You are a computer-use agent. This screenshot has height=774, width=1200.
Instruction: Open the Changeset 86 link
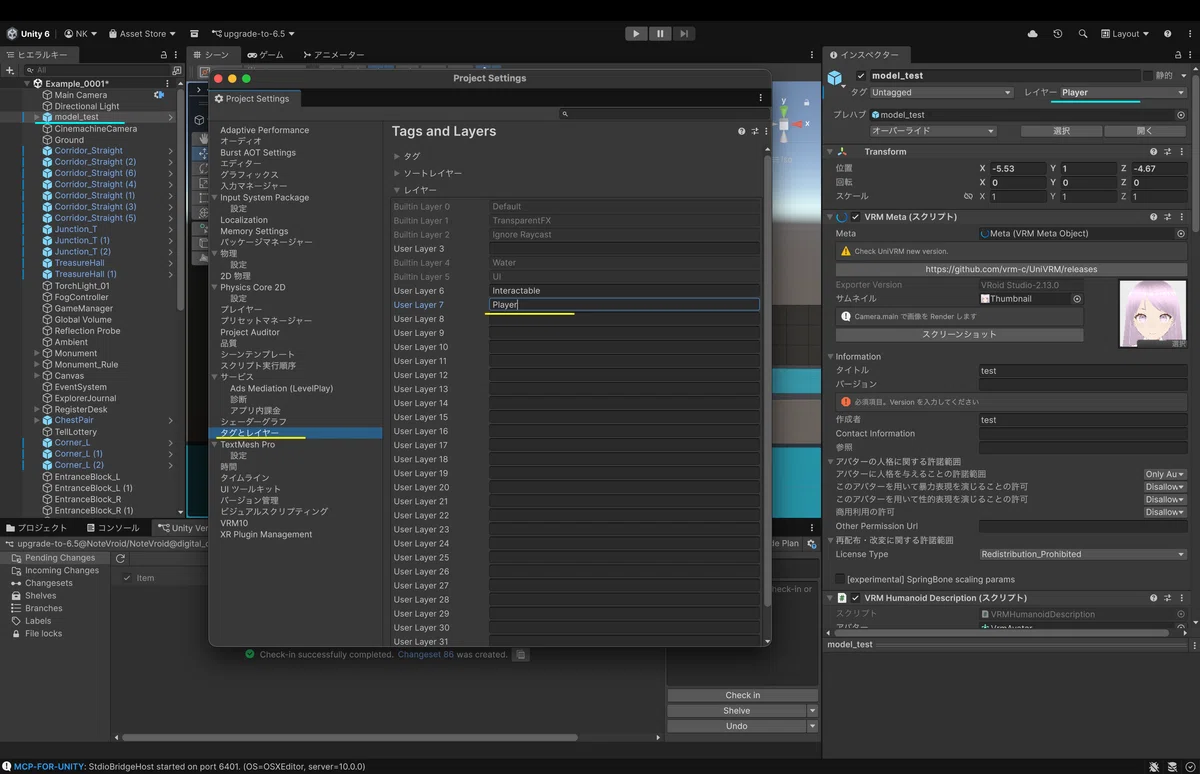(426, 655)
